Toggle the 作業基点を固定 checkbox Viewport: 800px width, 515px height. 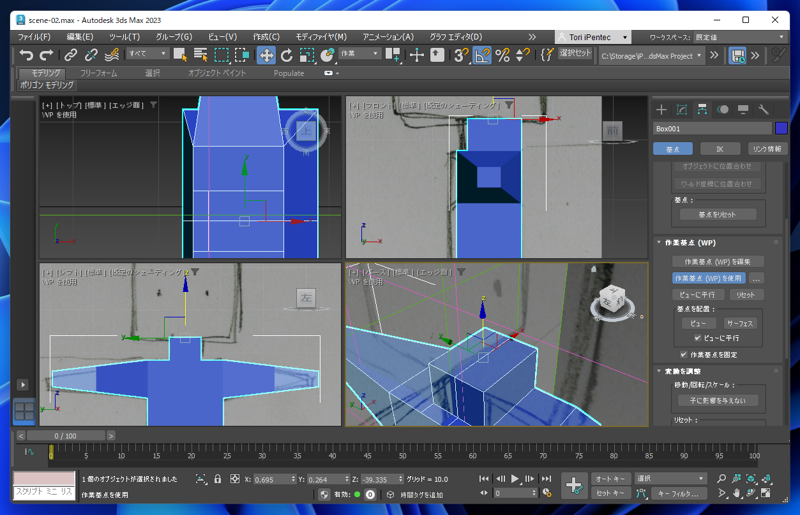683,354
